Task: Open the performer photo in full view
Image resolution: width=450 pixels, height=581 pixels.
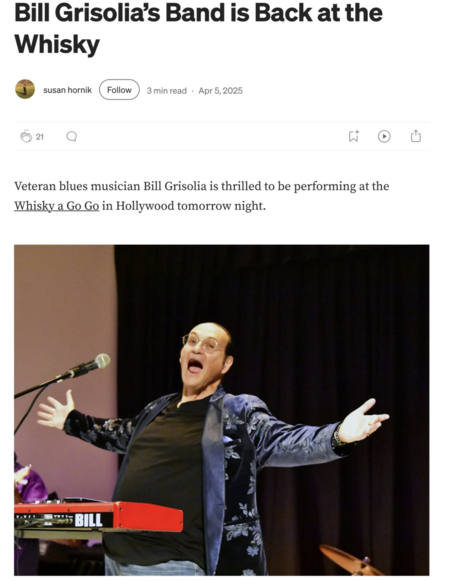Action: (x=222, y=410)
